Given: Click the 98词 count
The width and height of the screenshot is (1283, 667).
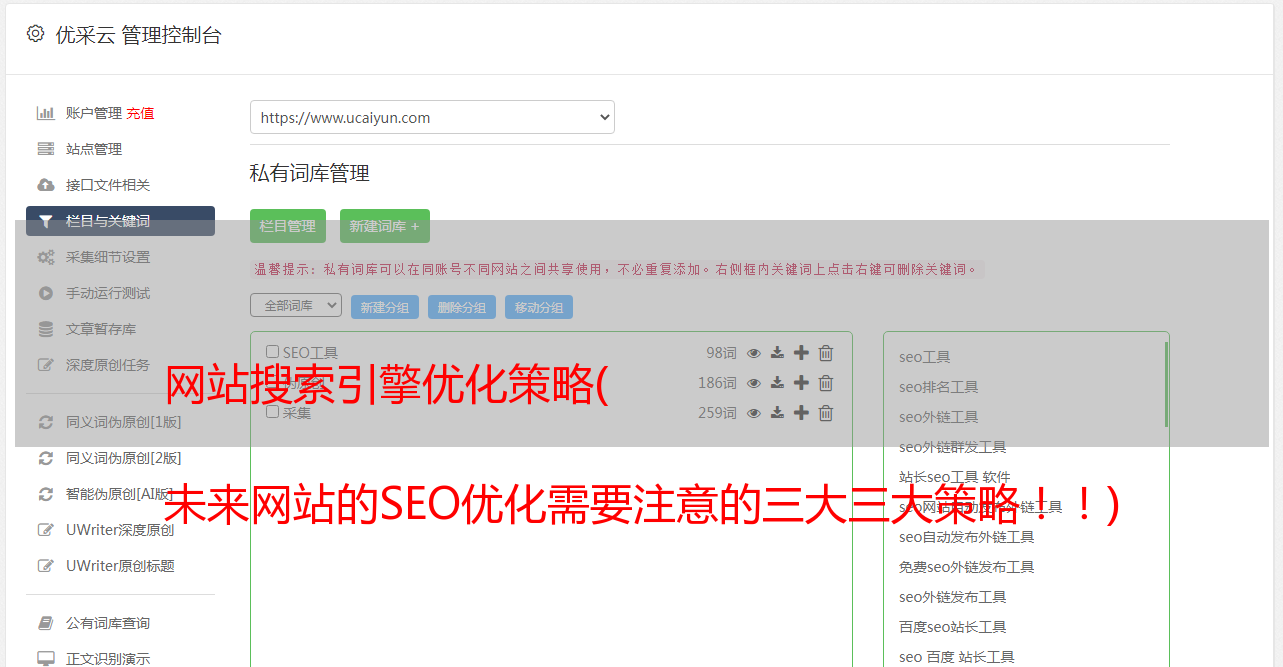Looking at the screenshot, I should [x=721, y=353].
